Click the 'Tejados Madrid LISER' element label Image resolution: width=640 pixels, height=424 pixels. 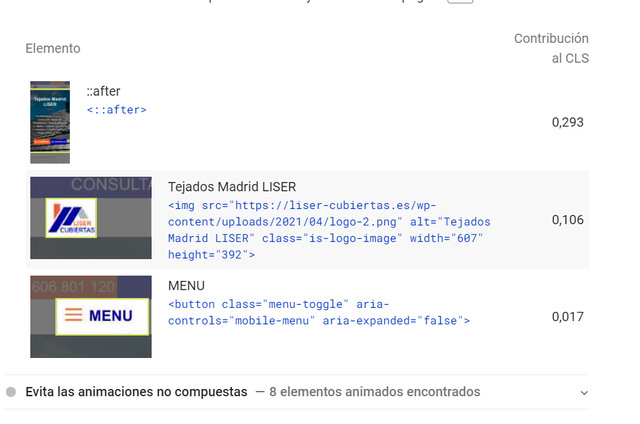click(232, 187)
